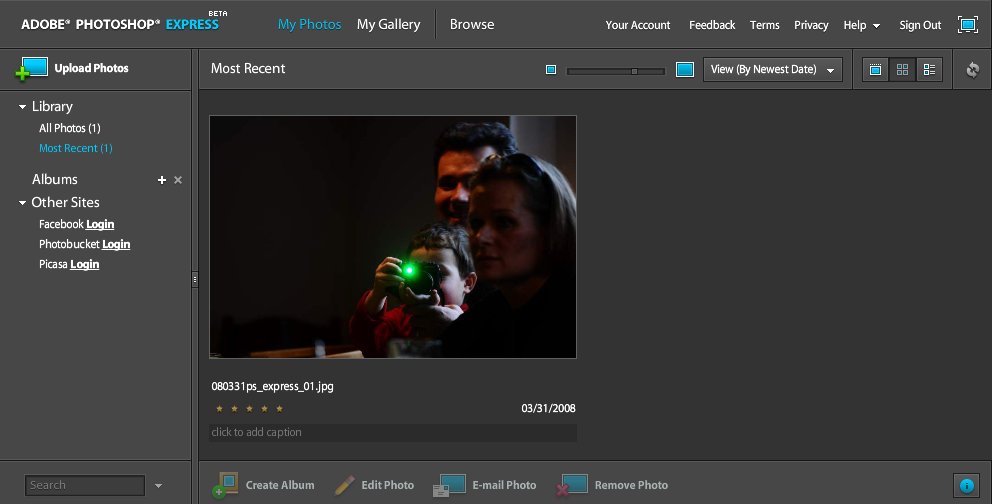Click the add album plus icon
The height and width of the screenshot is (504, 992).
point(162,180)
